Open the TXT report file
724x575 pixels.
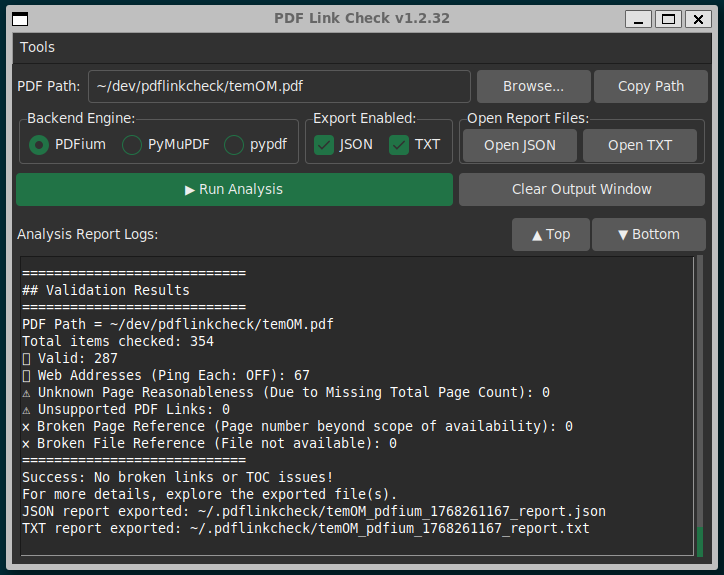click(640, 145)
